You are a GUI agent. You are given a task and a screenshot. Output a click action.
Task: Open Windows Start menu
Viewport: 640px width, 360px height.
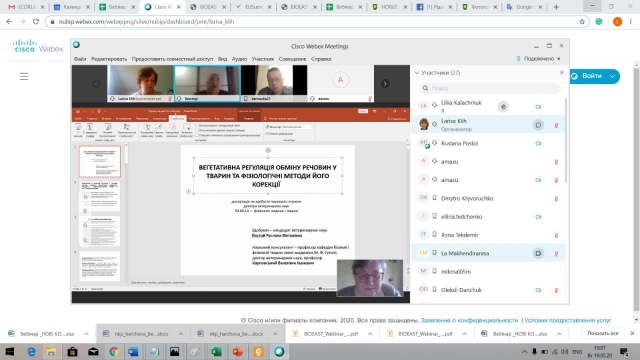coord(10,351)
